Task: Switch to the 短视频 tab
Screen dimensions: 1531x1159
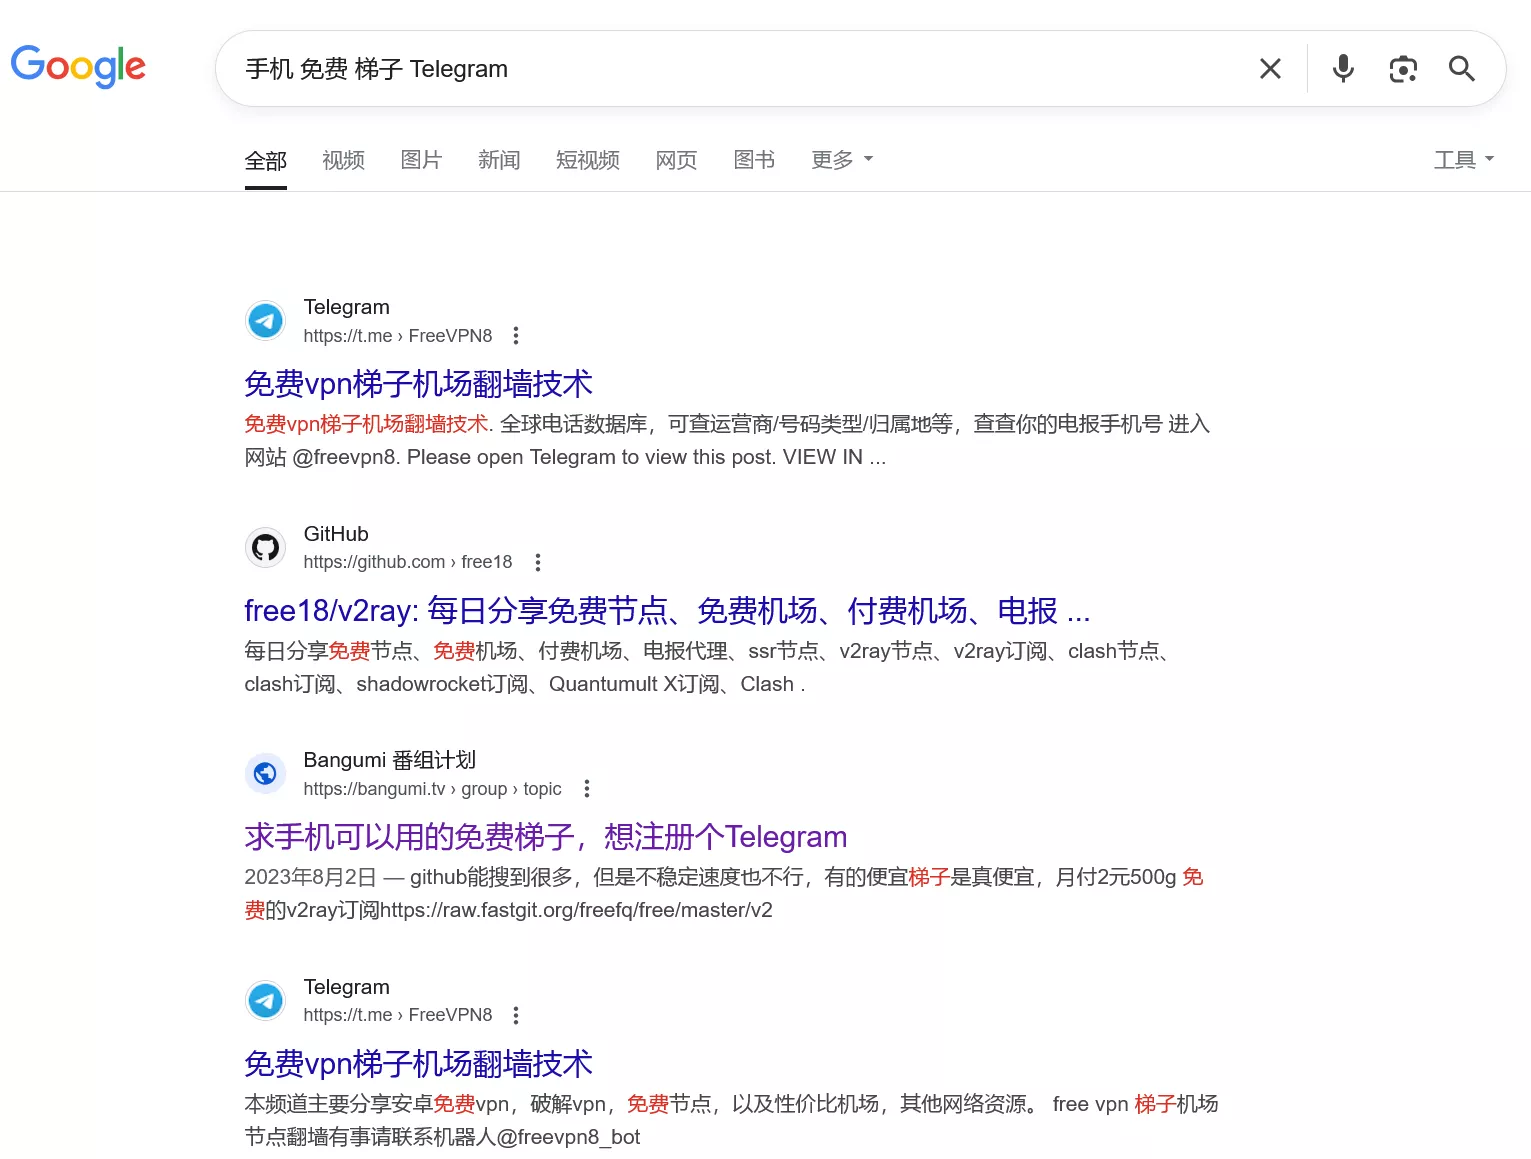Action: (x=588, y=160)
